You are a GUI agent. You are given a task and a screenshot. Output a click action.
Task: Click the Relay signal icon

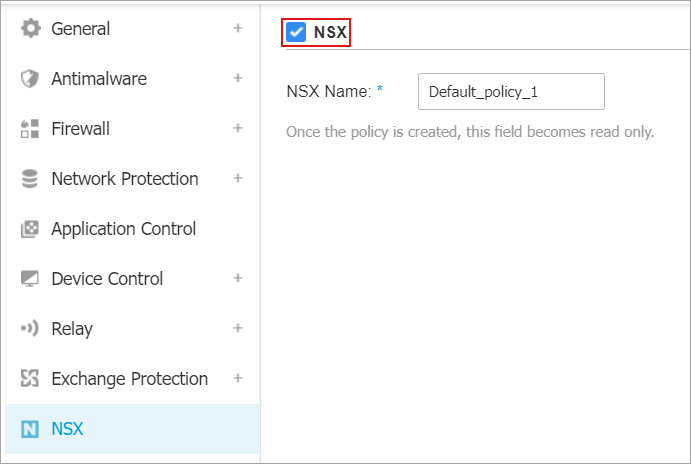(x=30, y=329)
